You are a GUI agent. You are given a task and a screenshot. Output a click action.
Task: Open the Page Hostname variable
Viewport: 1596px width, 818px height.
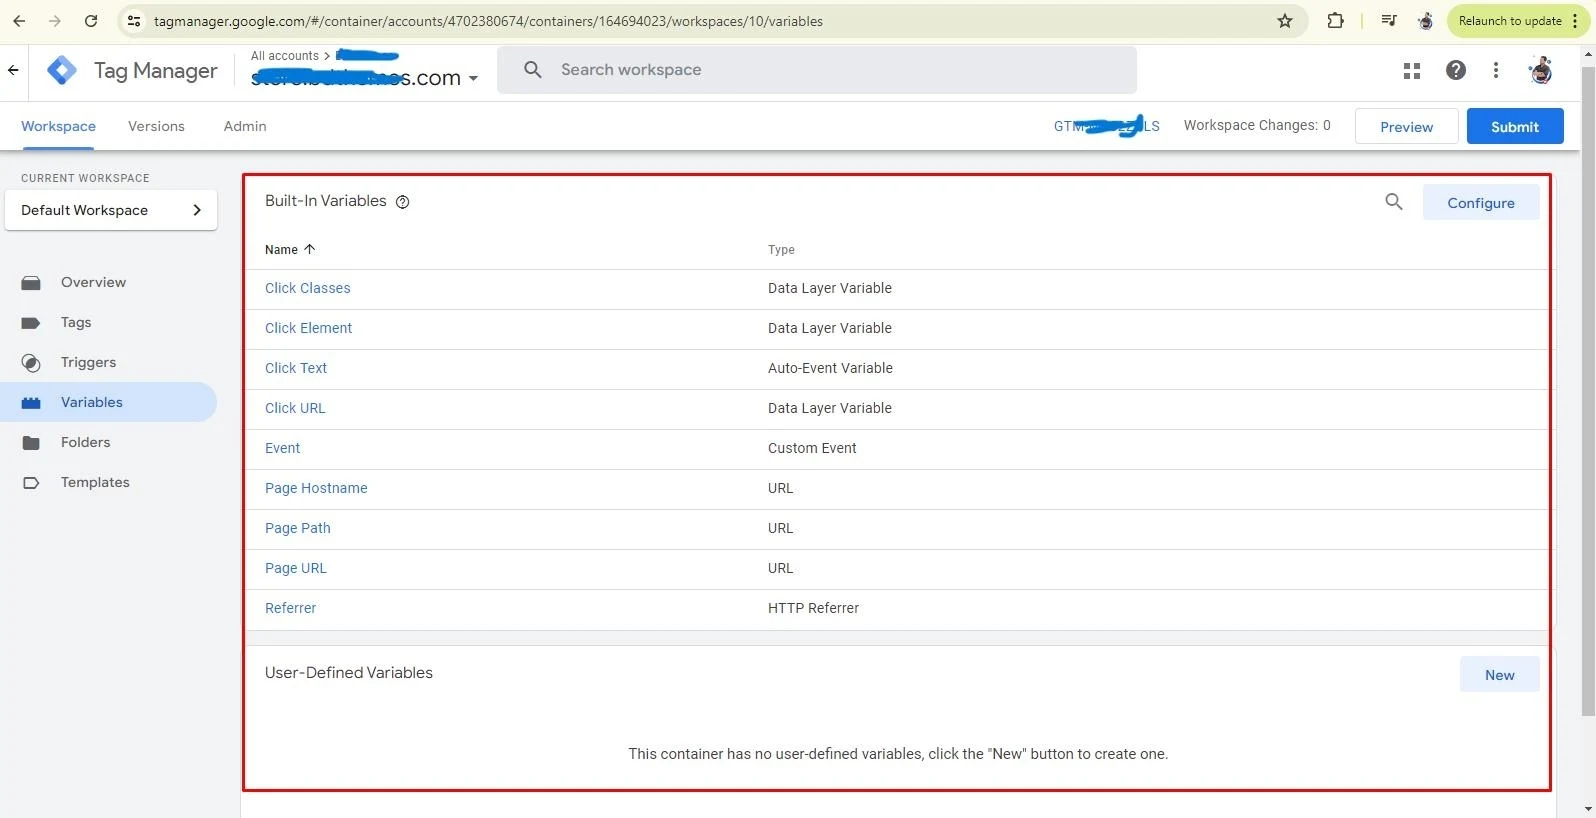[316, 488]
